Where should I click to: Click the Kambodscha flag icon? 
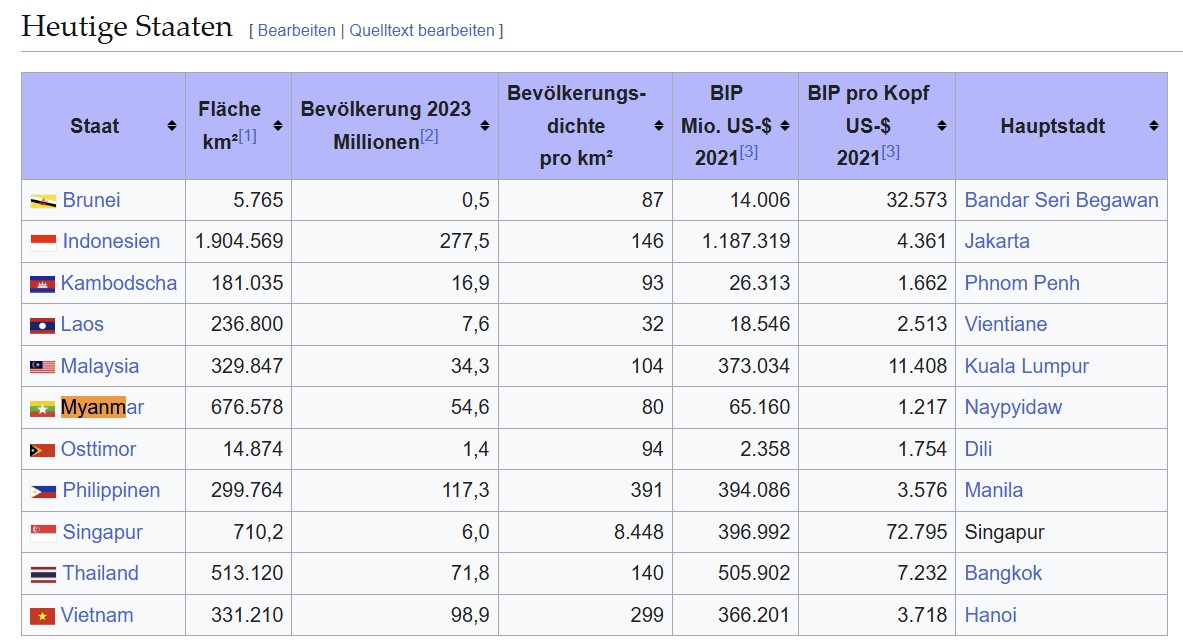point(42,284)
